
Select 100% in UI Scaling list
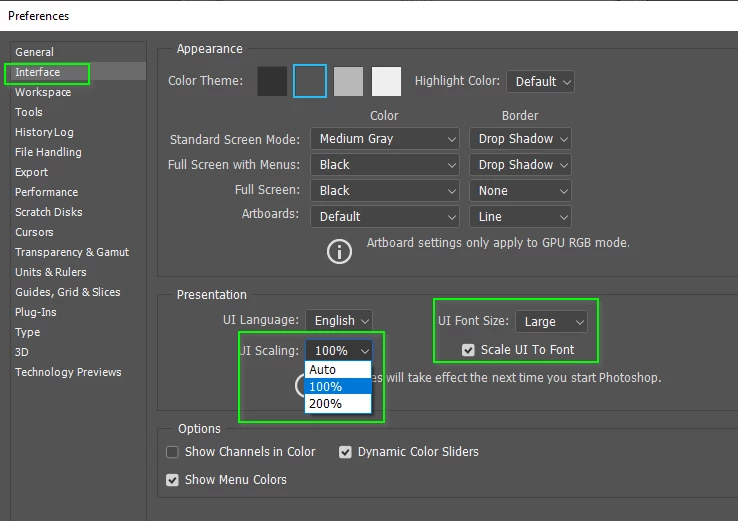click(x=338, y=386)
